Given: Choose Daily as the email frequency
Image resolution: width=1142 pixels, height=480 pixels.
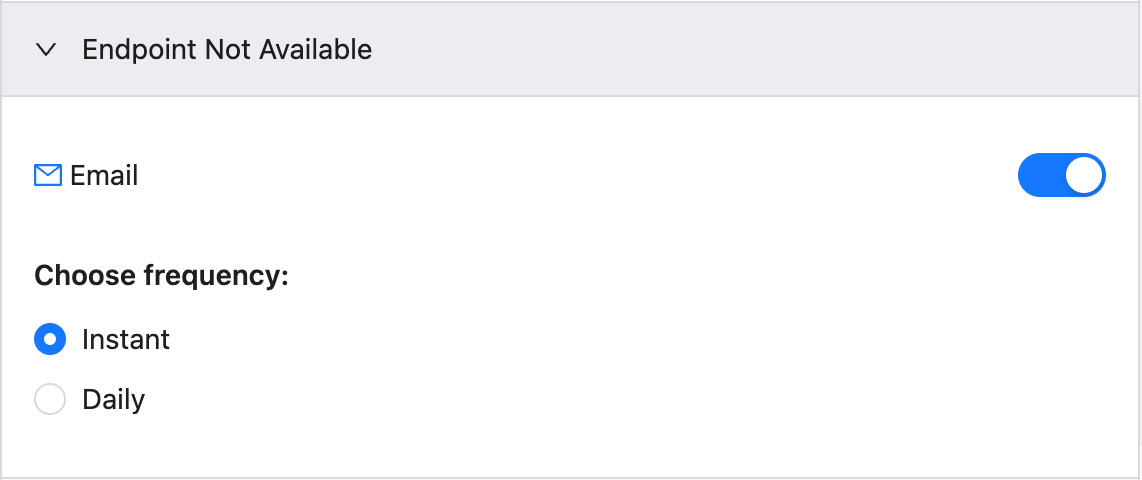Looking at the screenshot, I should click(50, 399).
